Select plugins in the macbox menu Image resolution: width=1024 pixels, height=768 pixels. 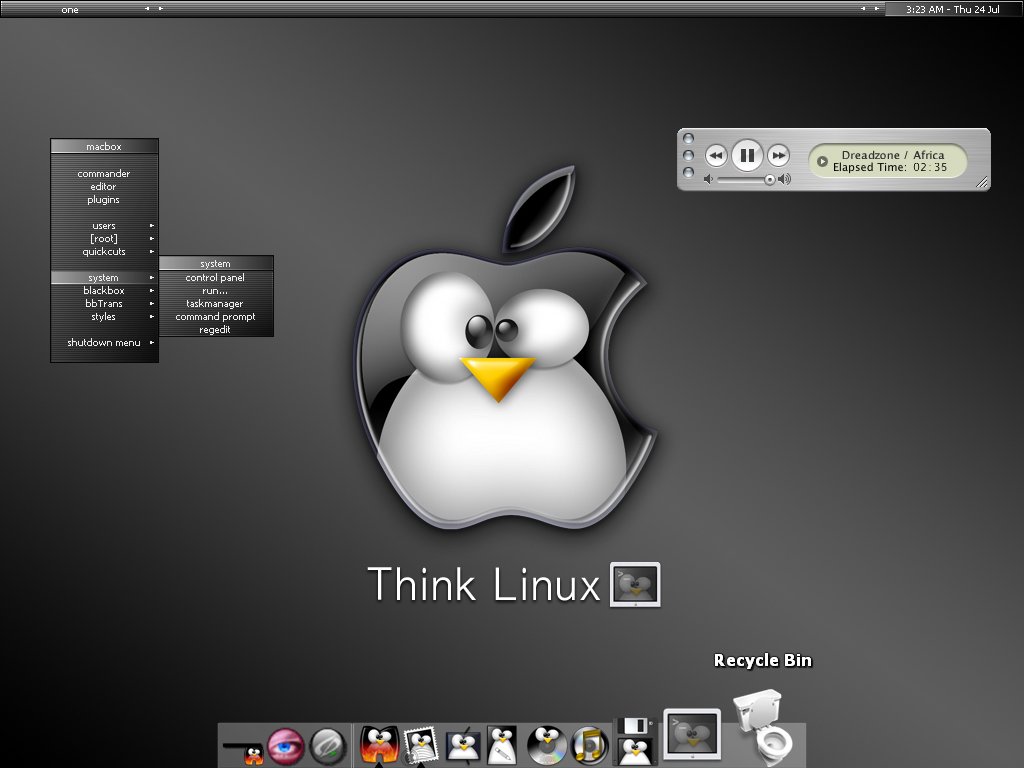click(x=104, y=200)
